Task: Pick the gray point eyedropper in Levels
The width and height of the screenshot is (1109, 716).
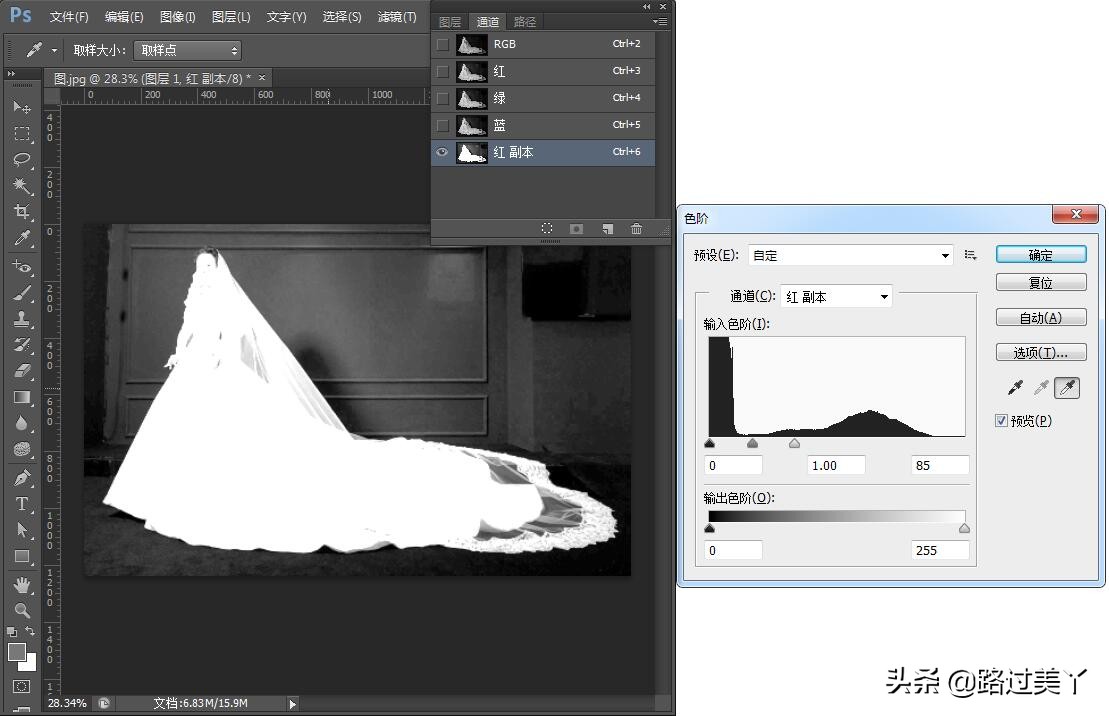Action: 1041,388
